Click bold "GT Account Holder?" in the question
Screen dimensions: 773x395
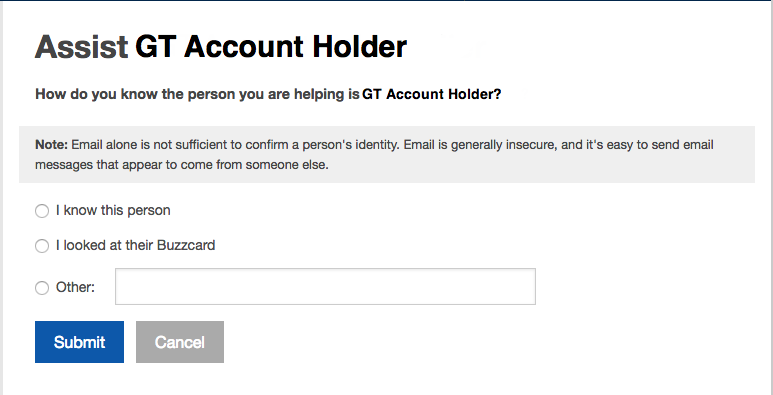pos(431,94)
